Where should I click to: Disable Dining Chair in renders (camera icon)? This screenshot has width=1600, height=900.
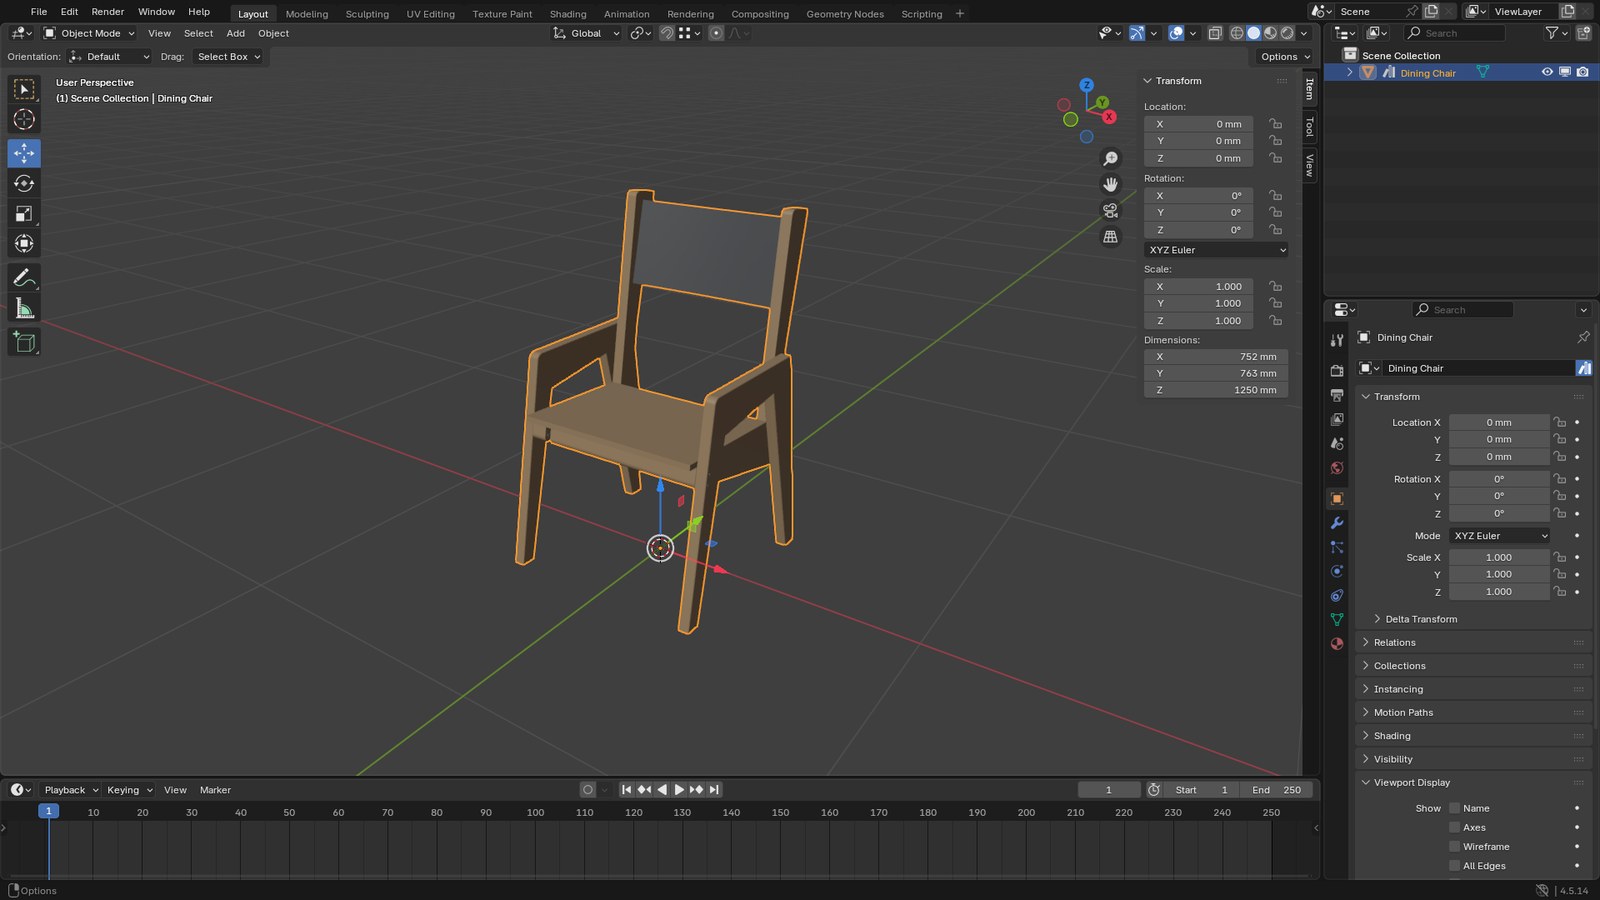[1582, 72]
